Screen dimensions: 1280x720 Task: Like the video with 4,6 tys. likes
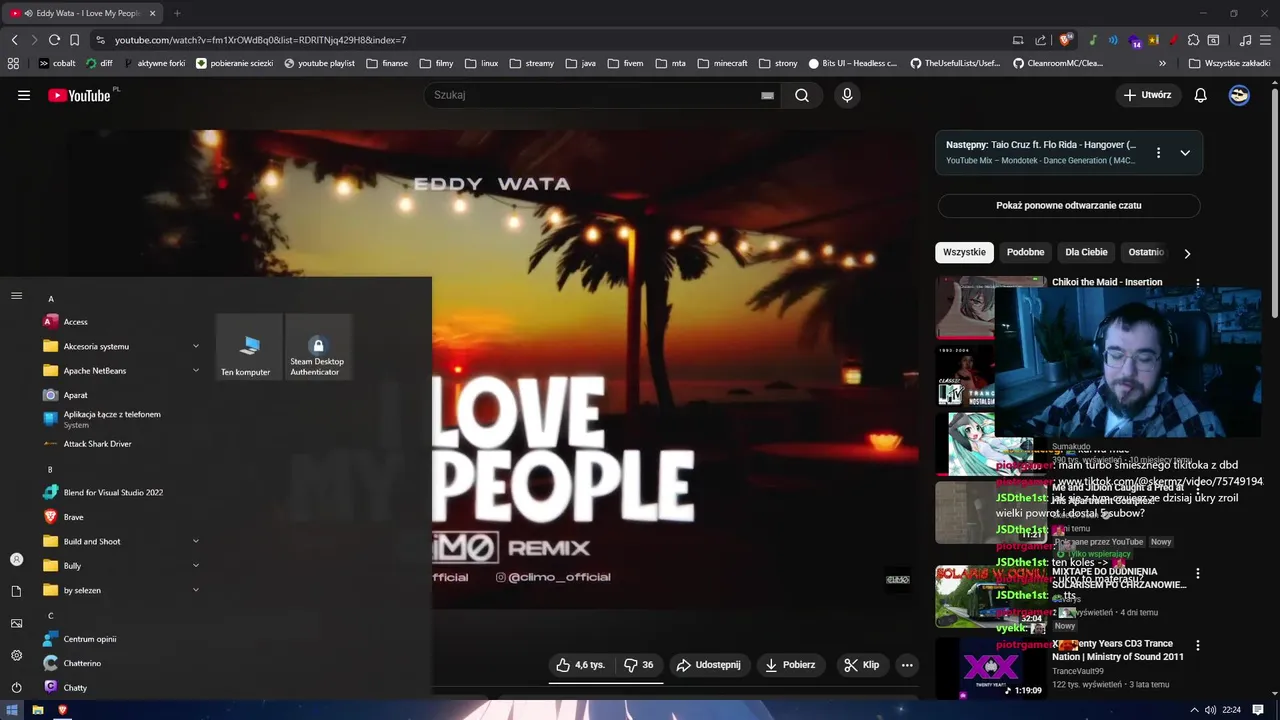click(580, 665)
